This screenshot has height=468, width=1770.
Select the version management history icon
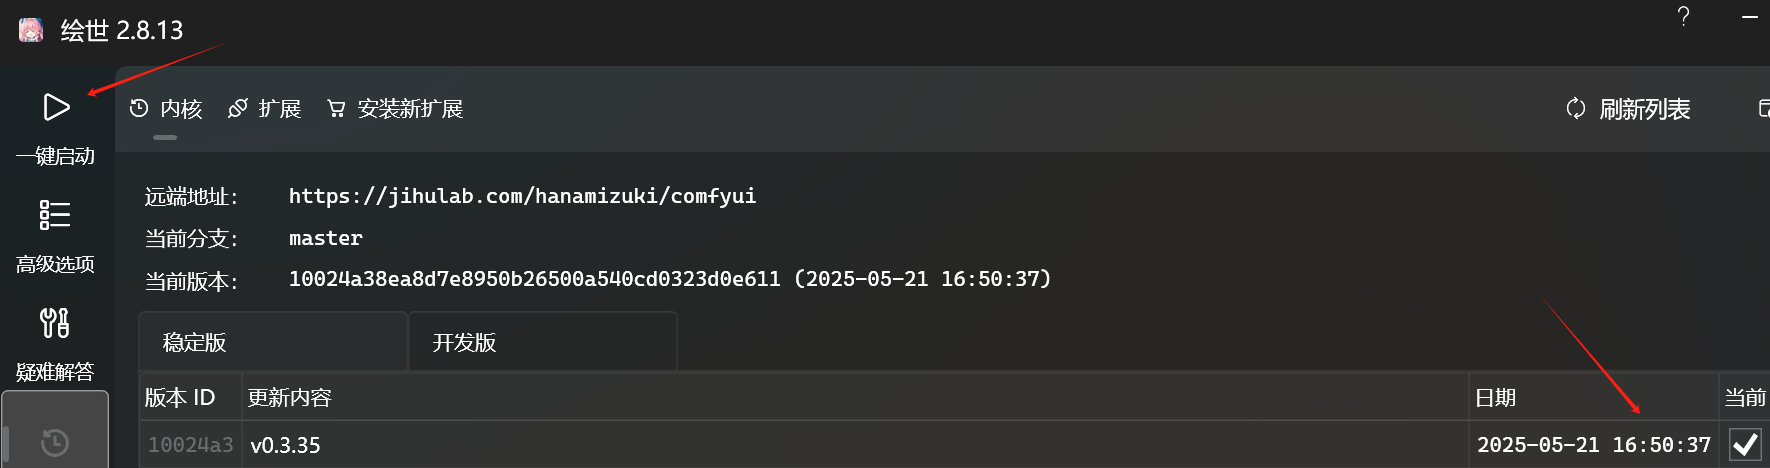(55, 442)
